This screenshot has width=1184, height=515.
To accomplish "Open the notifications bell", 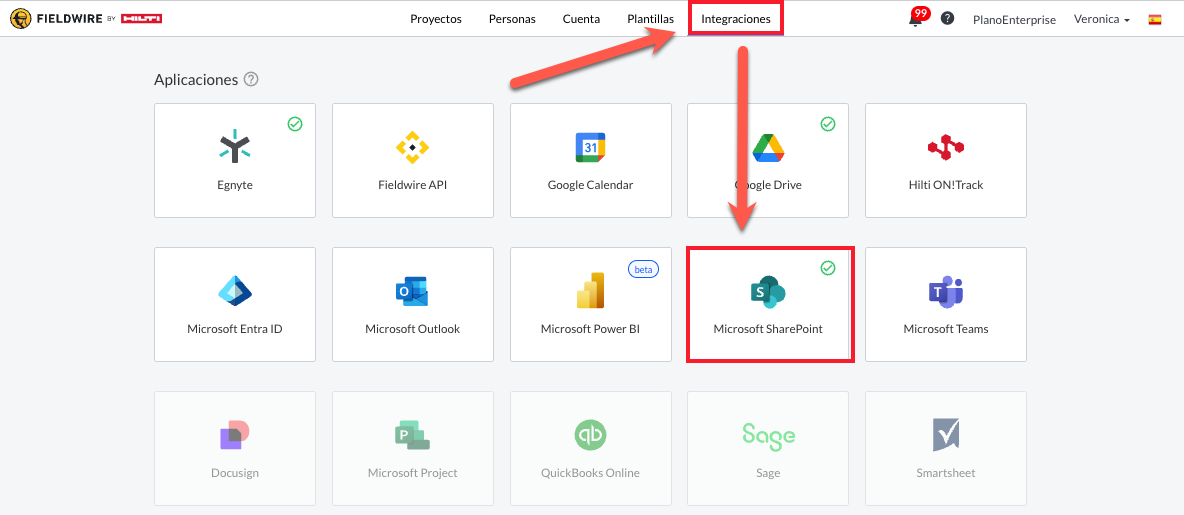I will (x=915, y=20).
